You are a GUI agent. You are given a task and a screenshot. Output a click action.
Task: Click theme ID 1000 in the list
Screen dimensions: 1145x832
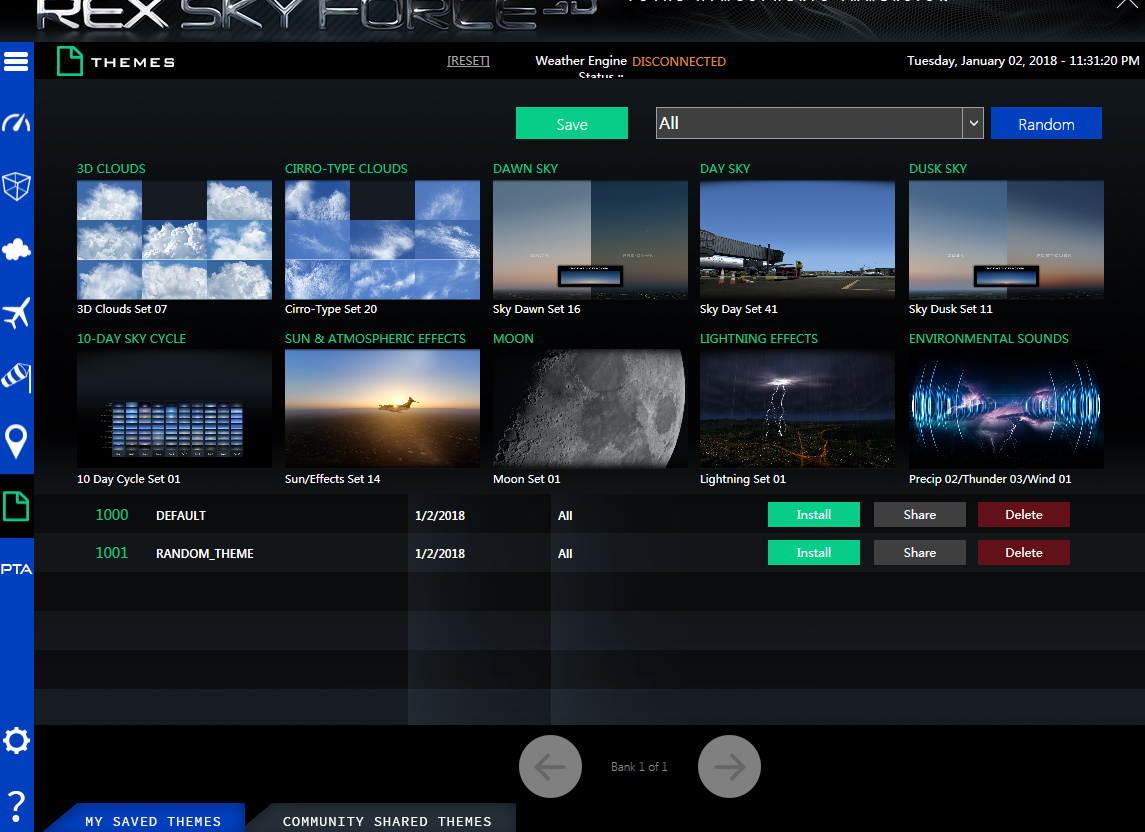112,515
